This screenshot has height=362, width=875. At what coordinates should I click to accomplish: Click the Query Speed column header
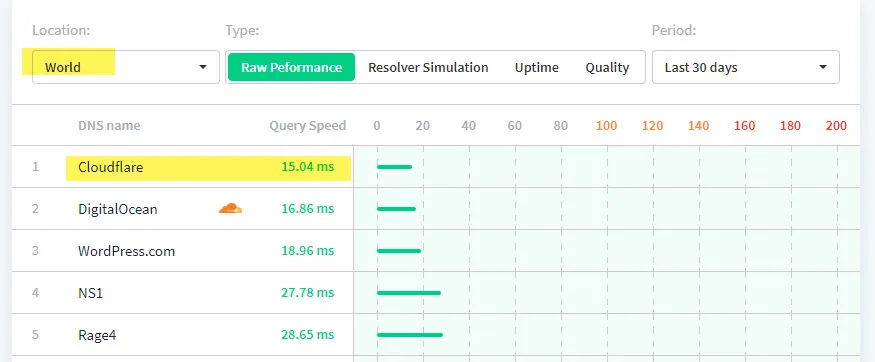click(307, 126)
